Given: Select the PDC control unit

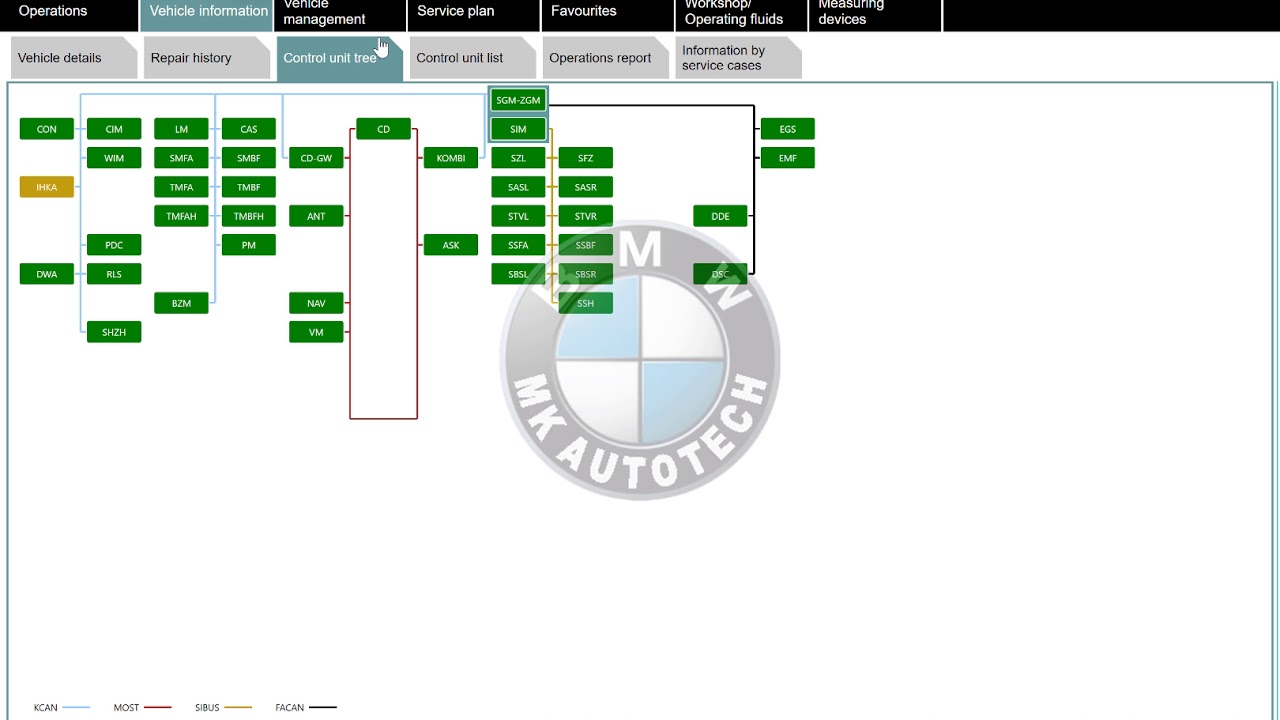Looking at the screenshot, I should click(x=114, y=245).
